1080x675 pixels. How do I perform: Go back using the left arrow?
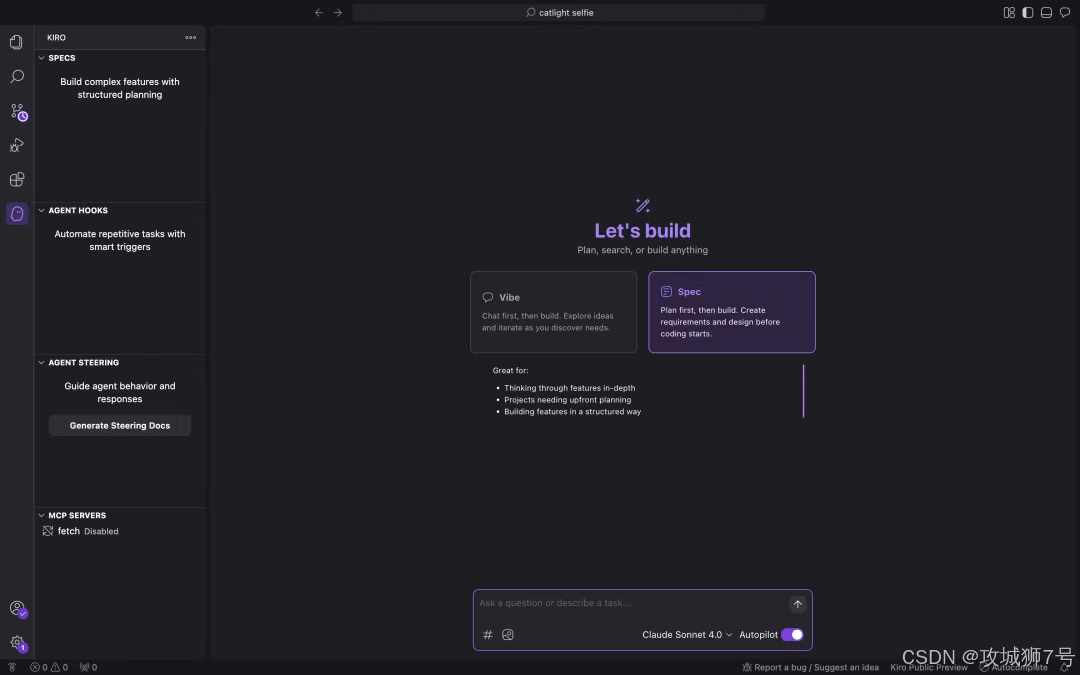pos(319,12)
